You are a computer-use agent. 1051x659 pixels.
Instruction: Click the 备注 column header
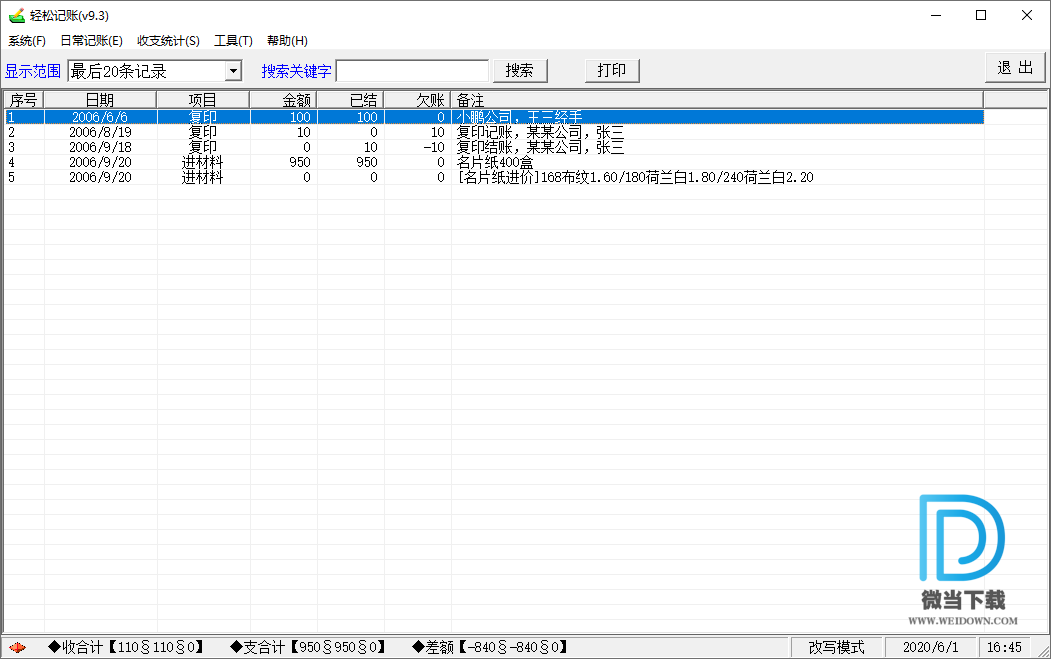717,100
